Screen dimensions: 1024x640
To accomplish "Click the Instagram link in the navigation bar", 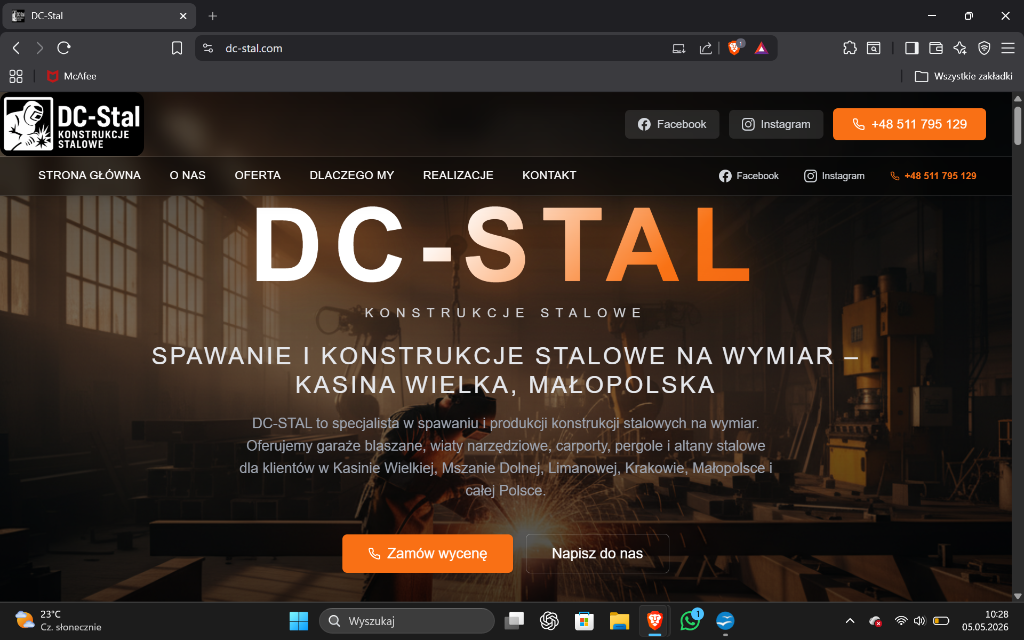I will coord(834,176).
